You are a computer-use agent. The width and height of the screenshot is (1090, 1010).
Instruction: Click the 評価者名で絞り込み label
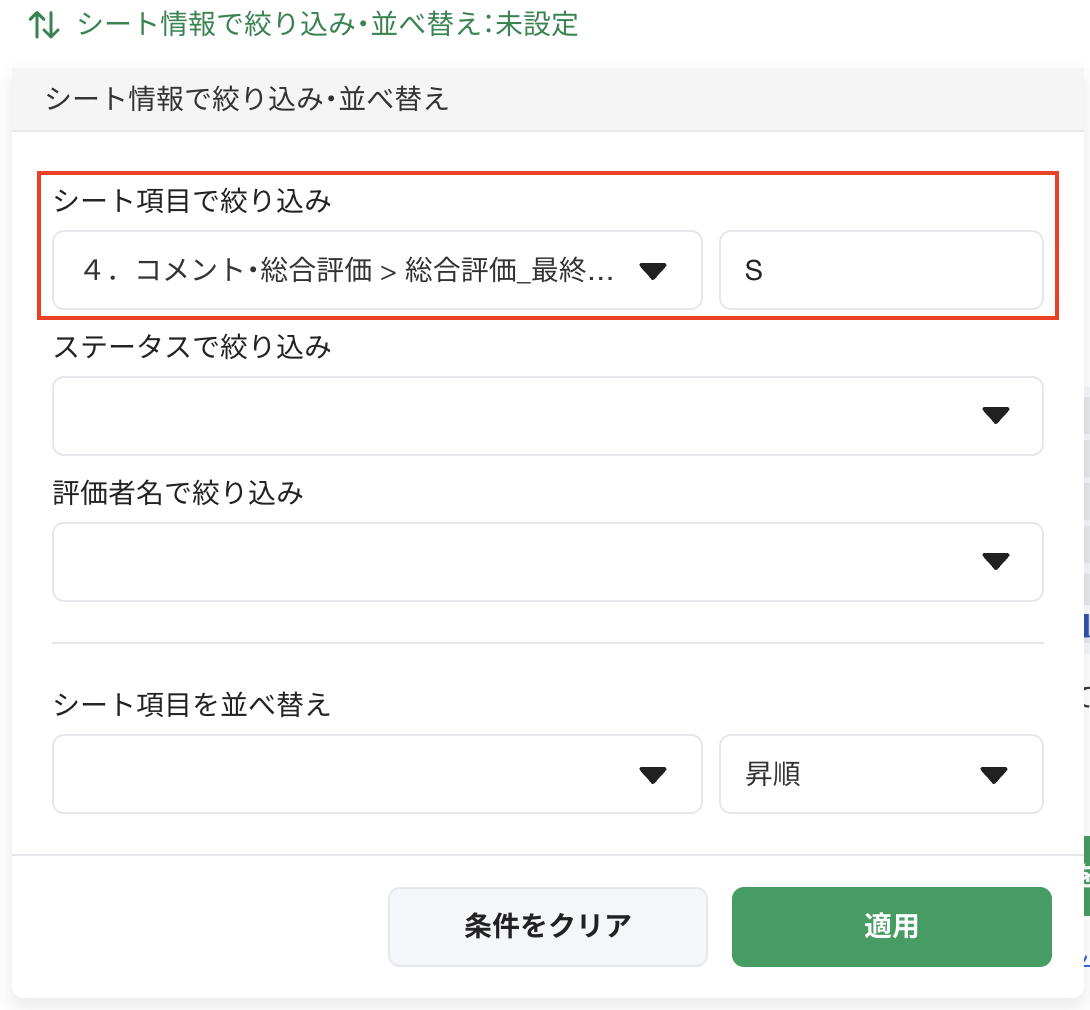point(178,493)
